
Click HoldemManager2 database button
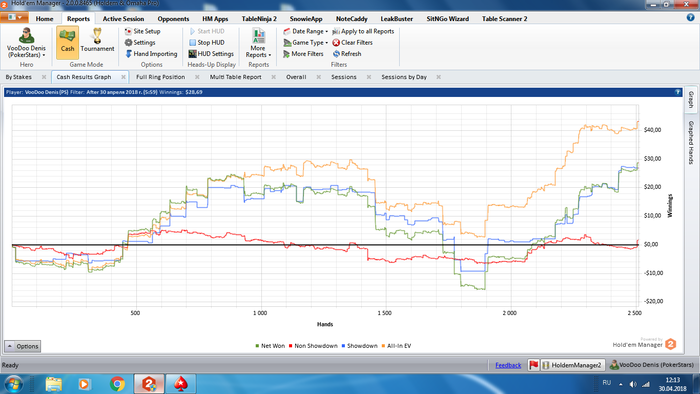[572, 365]
